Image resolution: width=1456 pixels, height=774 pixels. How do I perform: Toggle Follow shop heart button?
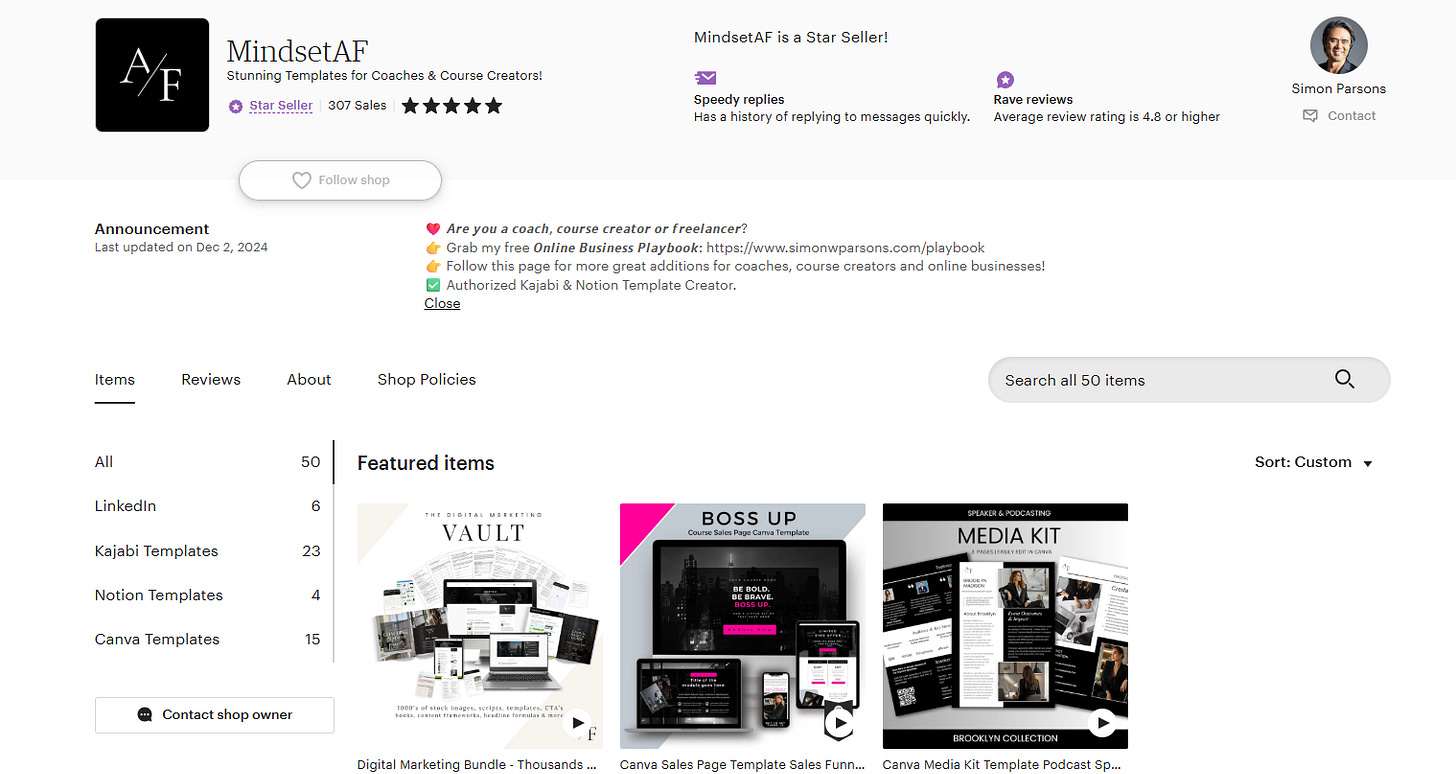click(340, 180)
